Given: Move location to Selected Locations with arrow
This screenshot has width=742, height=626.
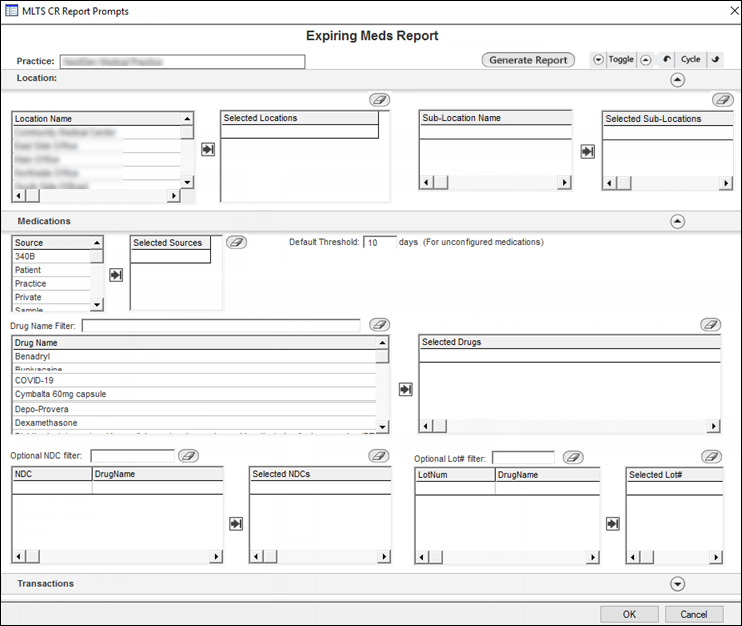Looking at the screenshot, I should click(x=208, y=150).
